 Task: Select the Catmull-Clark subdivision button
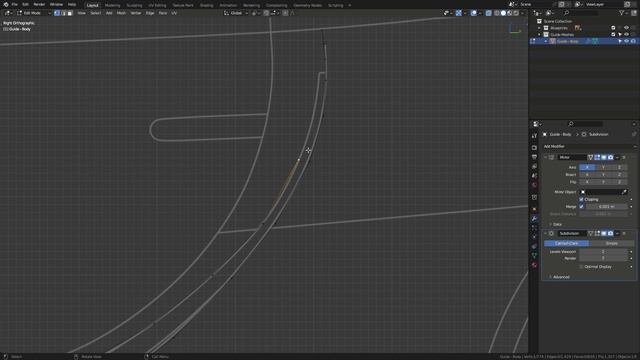567,243
